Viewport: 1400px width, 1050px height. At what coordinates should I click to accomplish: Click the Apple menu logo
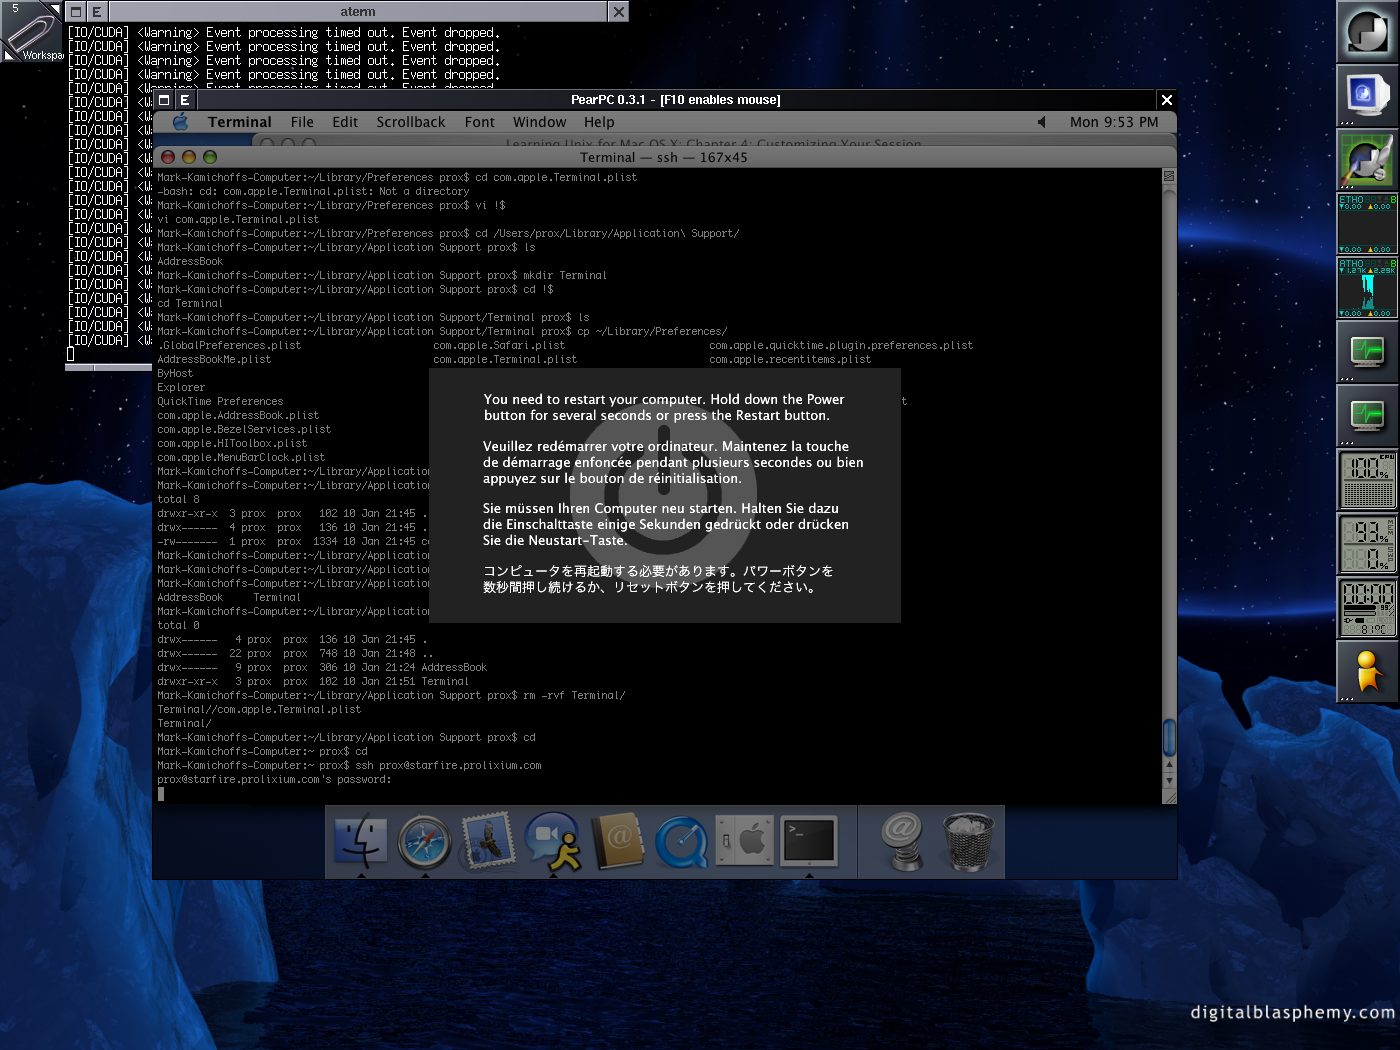click(181, 122)
